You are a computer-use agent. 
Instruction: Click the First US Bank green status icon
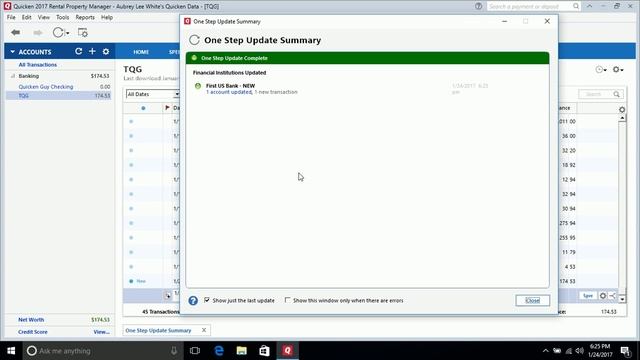pos(198,86)
